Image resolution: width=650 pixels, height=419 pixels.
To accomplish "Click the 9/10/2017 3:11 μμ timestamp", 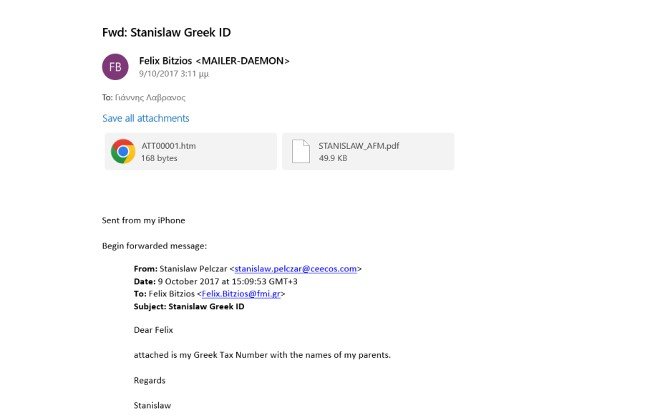I will [173, 74].
